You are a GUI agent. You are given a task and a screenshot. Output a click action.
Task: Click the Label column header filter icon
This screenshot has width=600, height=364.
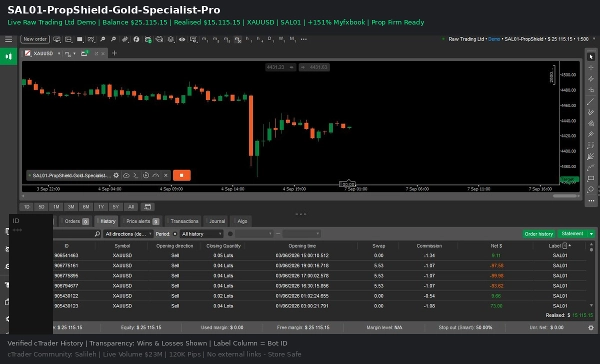565,246
